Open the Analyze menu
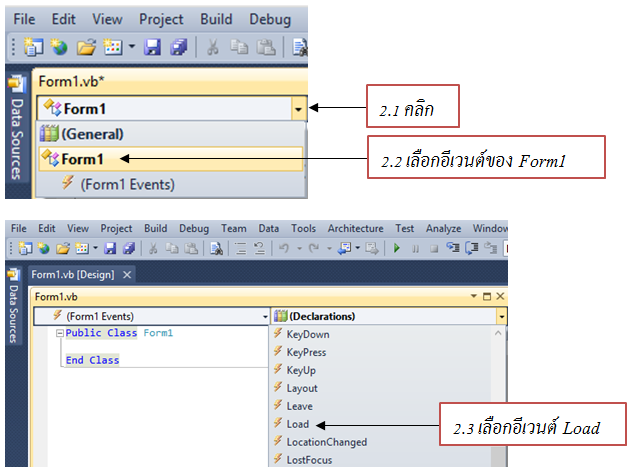Screen dimensions: 644x473 coord(443,228)
